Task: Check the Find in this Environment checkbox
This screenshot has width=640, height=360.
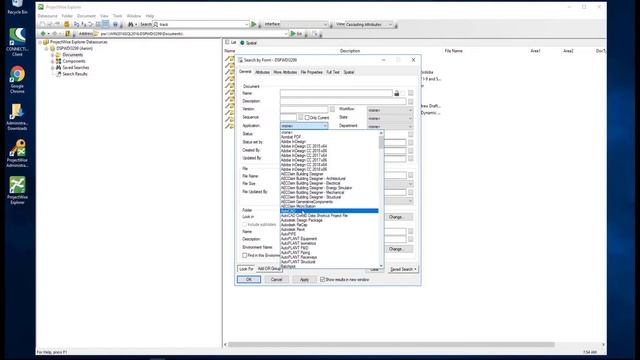Action: point(244,256)
